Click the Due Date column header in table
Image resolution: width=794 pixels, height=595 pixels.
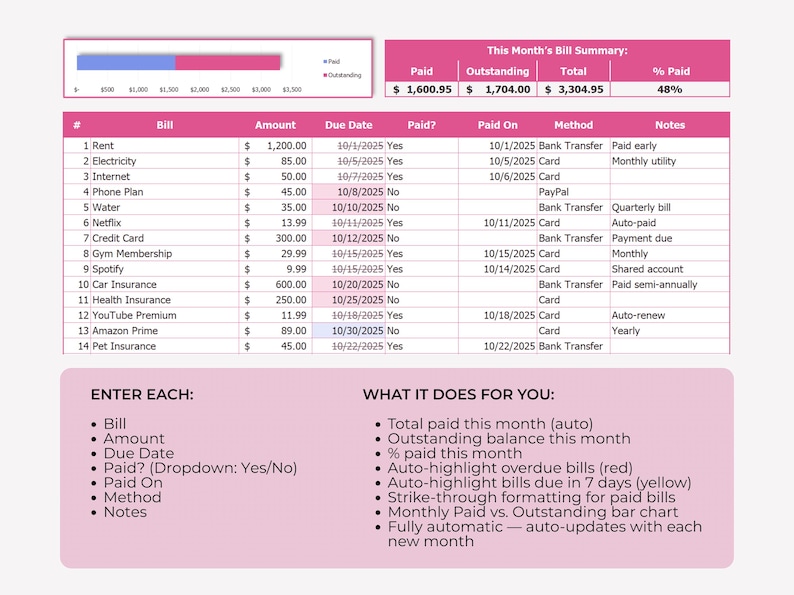point(348,125)
